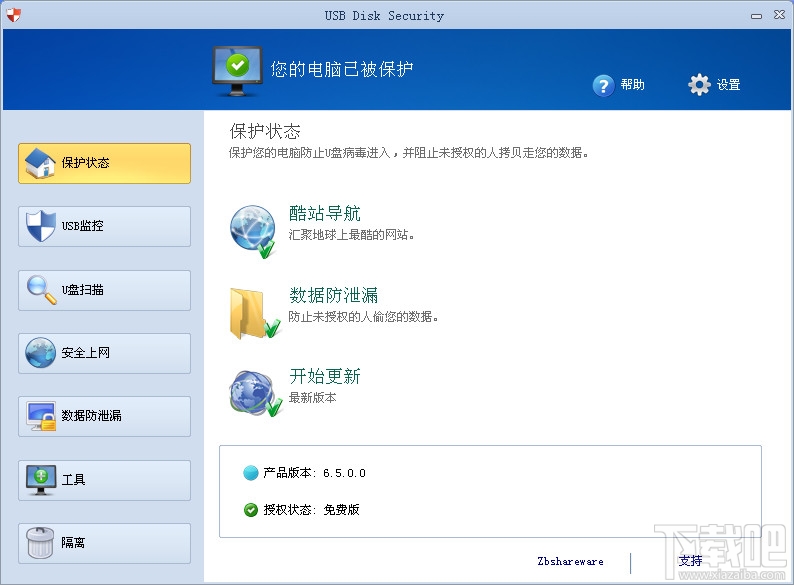Click the 防止未授权的人偷您的数据 description
This screenshot has height=585, width=794.
363,317
